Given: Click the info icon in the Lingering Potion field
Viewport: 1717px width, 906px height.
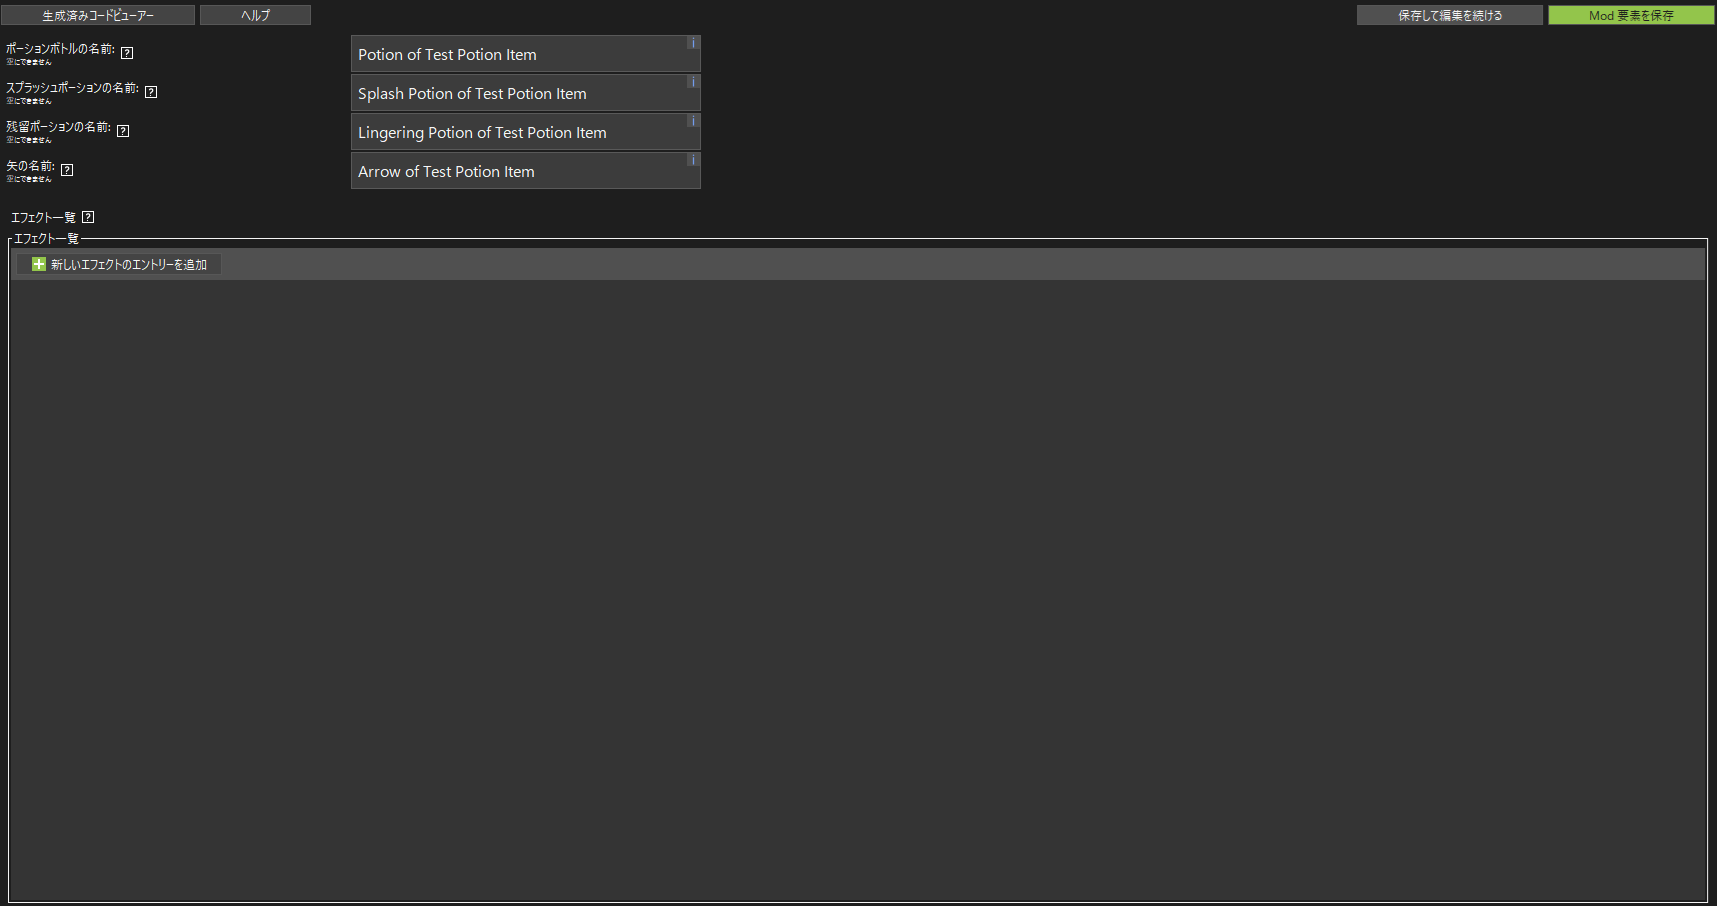Looking at the screenshot, I should 692,121.
